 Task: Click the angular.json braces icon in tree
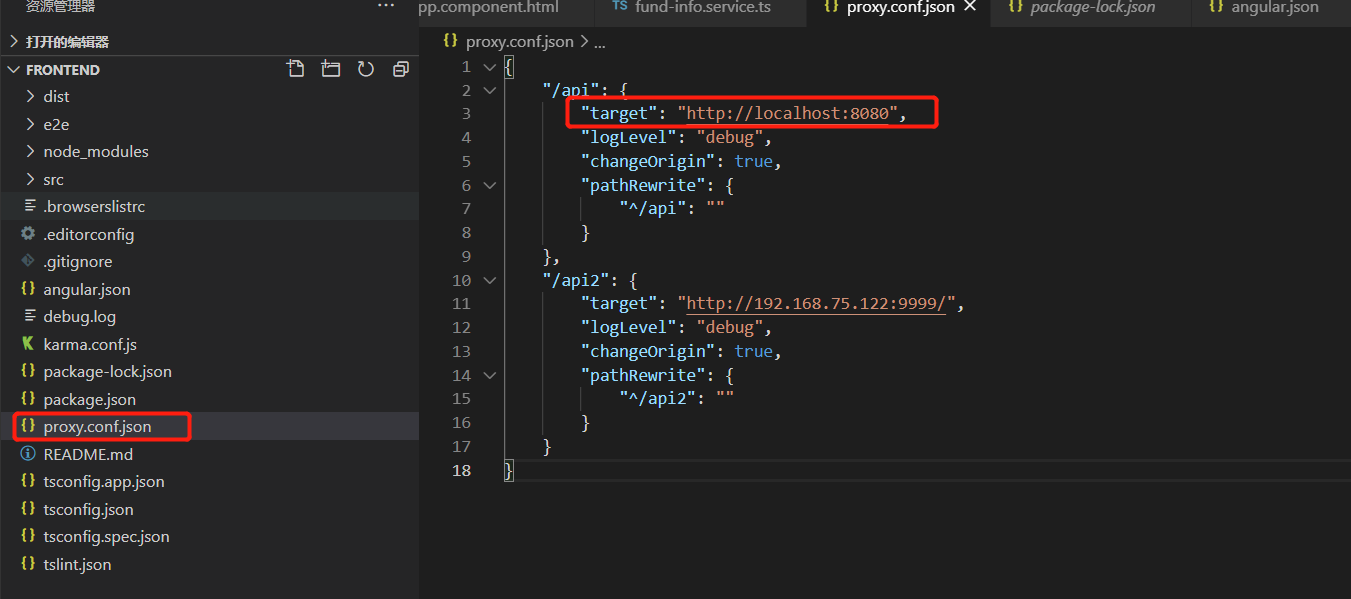click(28, 289)
